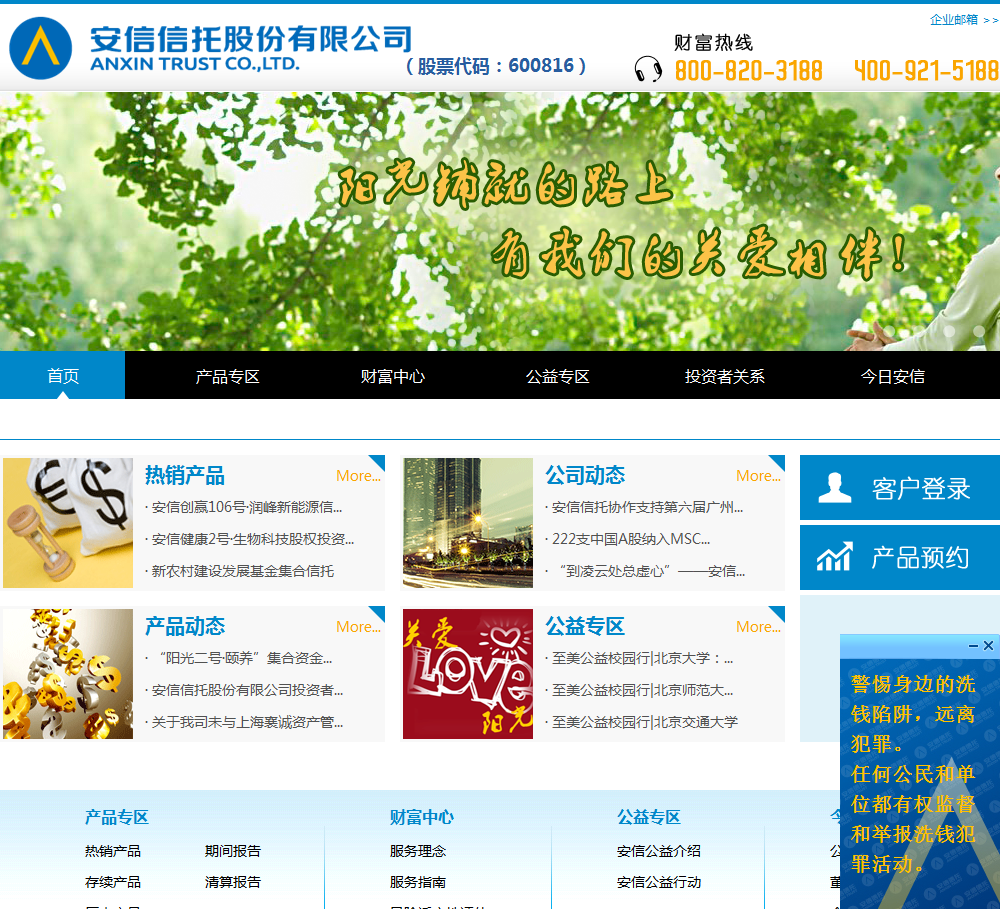The image size is (1000, 909).
Task: Click footer 安信公益行动 link
Action: tap(659, 882)
